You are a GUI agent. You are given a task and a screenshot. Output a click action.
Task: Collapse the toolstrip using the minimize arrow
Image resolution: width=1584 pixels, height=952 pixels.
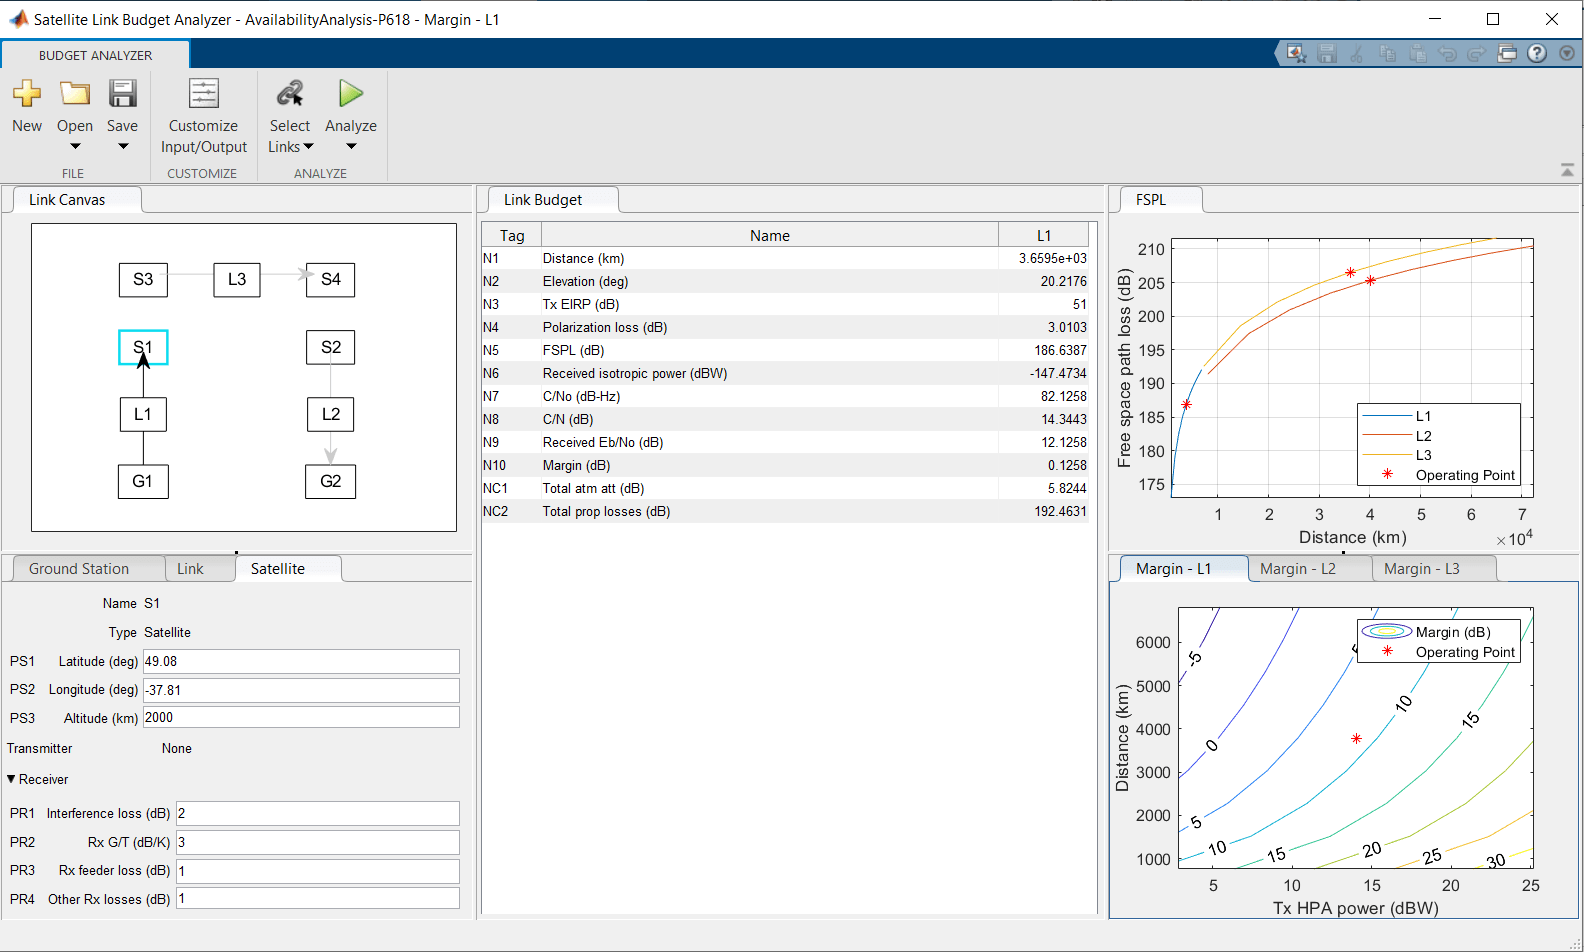(x=1567, y=171)
